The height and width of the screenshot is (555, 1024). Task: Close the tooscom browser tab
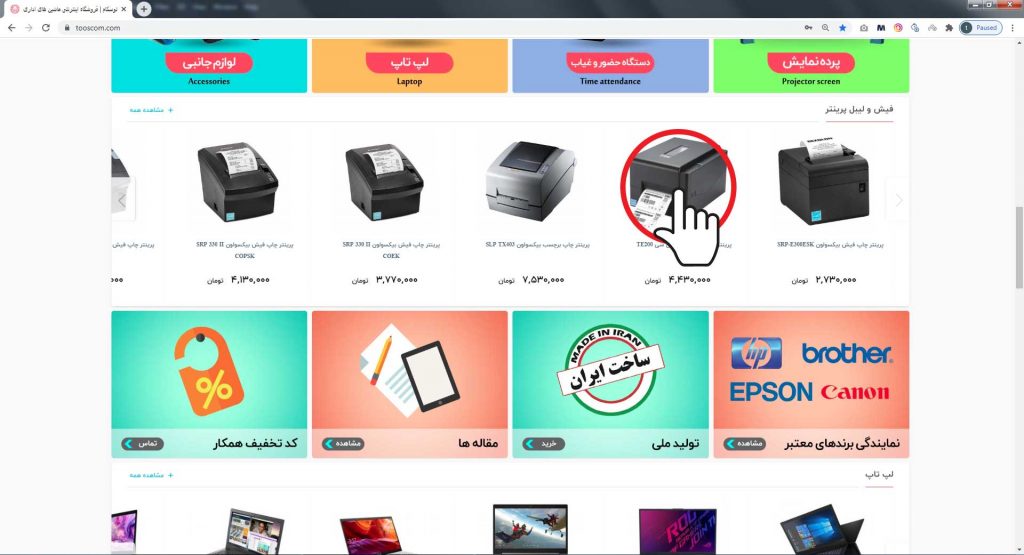point(123,9)
